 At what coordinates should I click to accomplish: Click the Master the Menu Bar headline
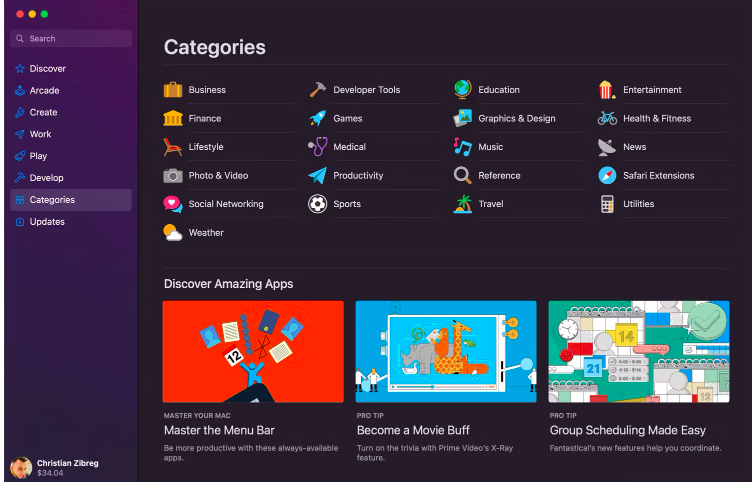click(219, 430)
